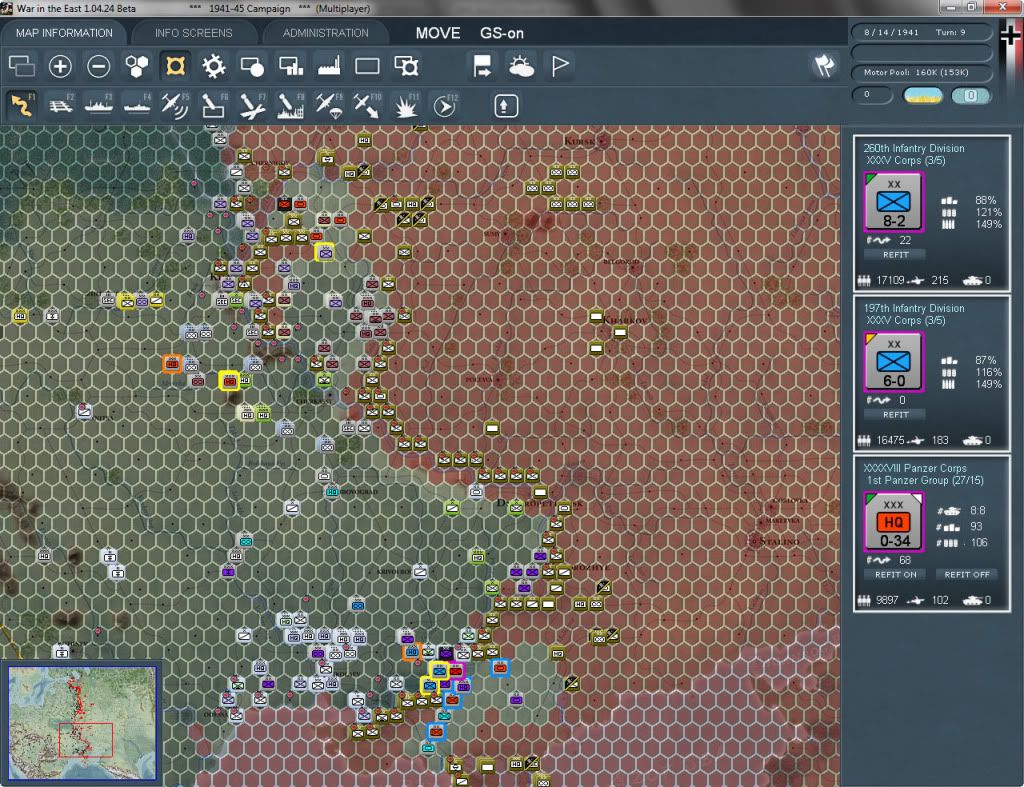Screen dimensions: 1024x787
Task: Select the 197th Infantry Division 6-0 counter
Action: click(893, 362)
